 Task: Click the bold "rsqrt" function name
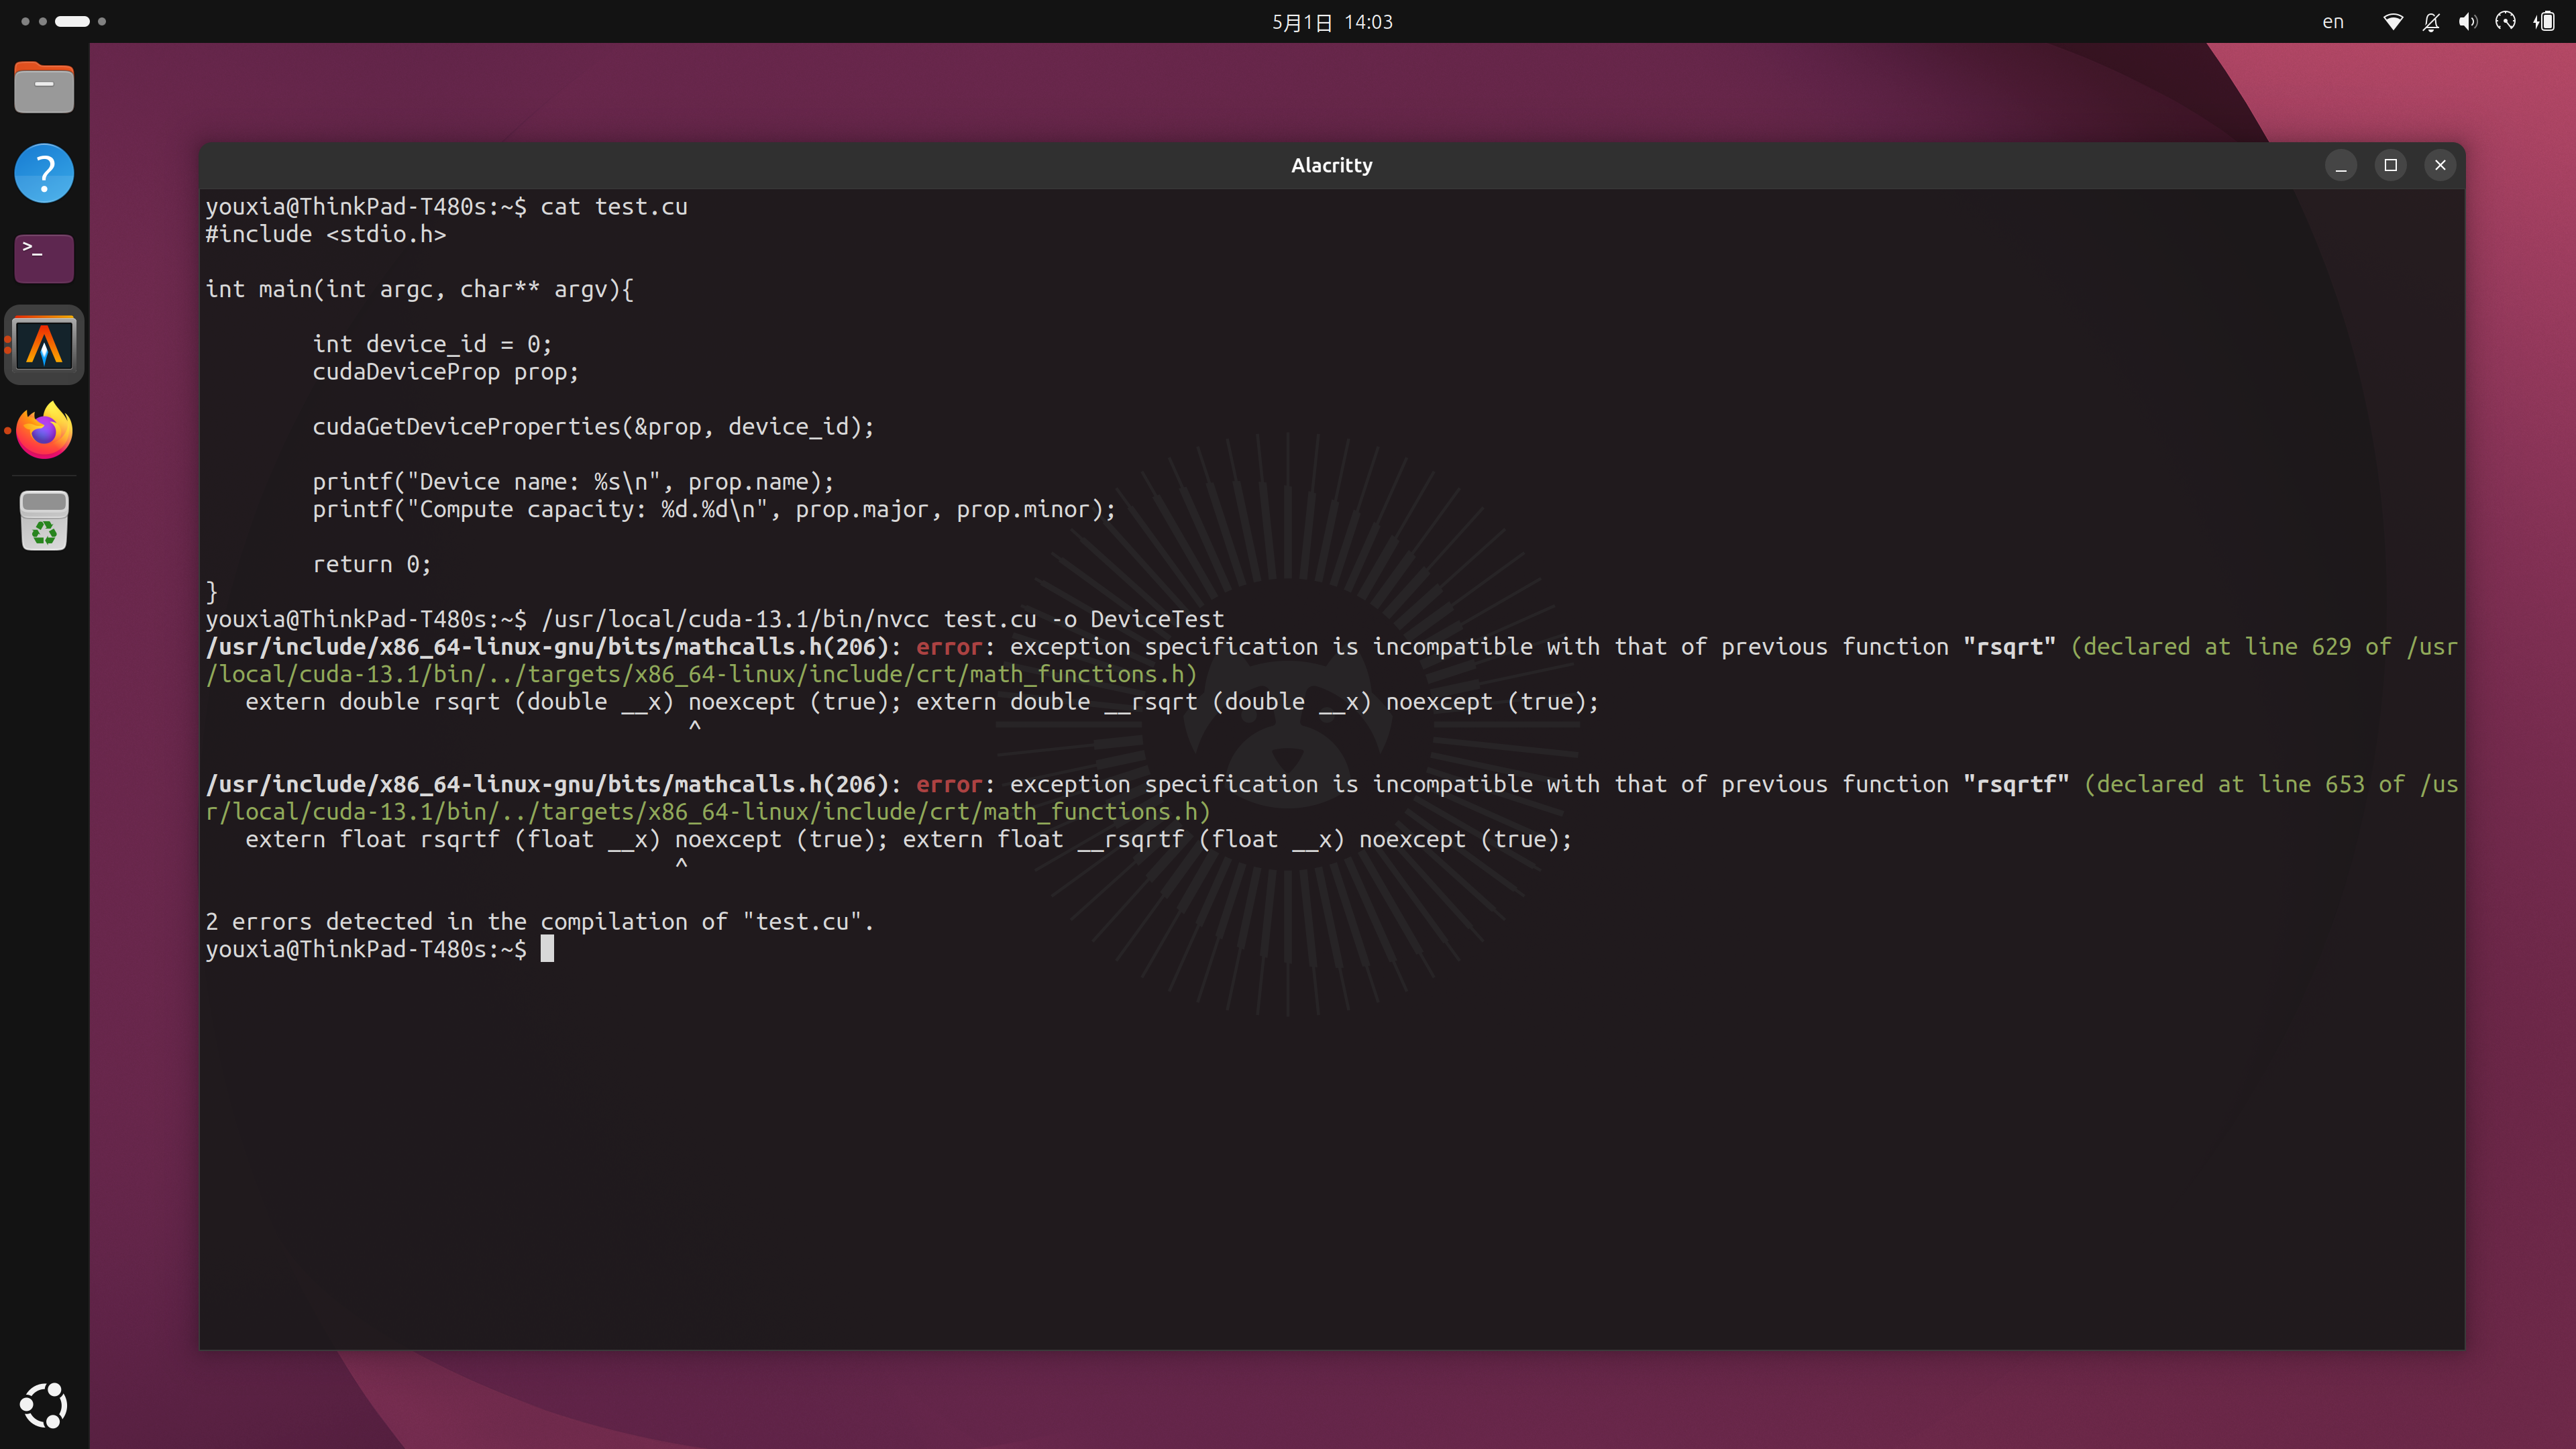[x=2008, y=647]
